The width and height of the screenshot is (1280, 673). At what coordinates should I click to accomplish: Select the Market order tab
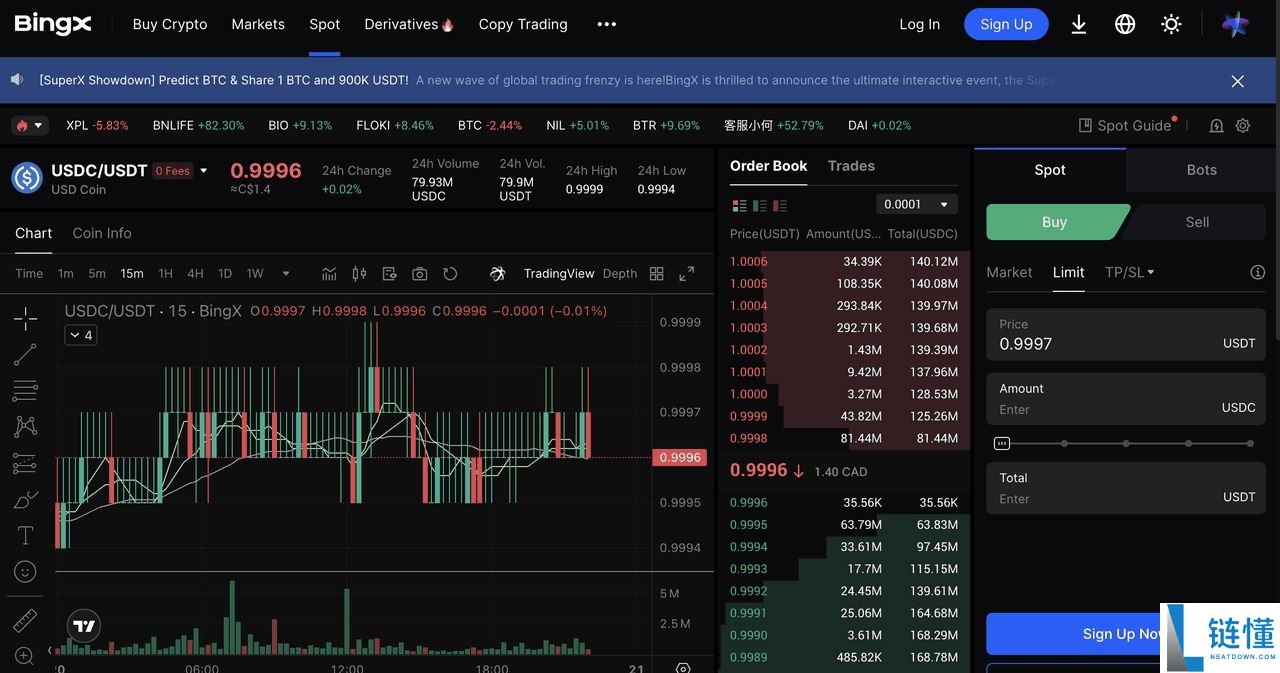coord(1009,272)
